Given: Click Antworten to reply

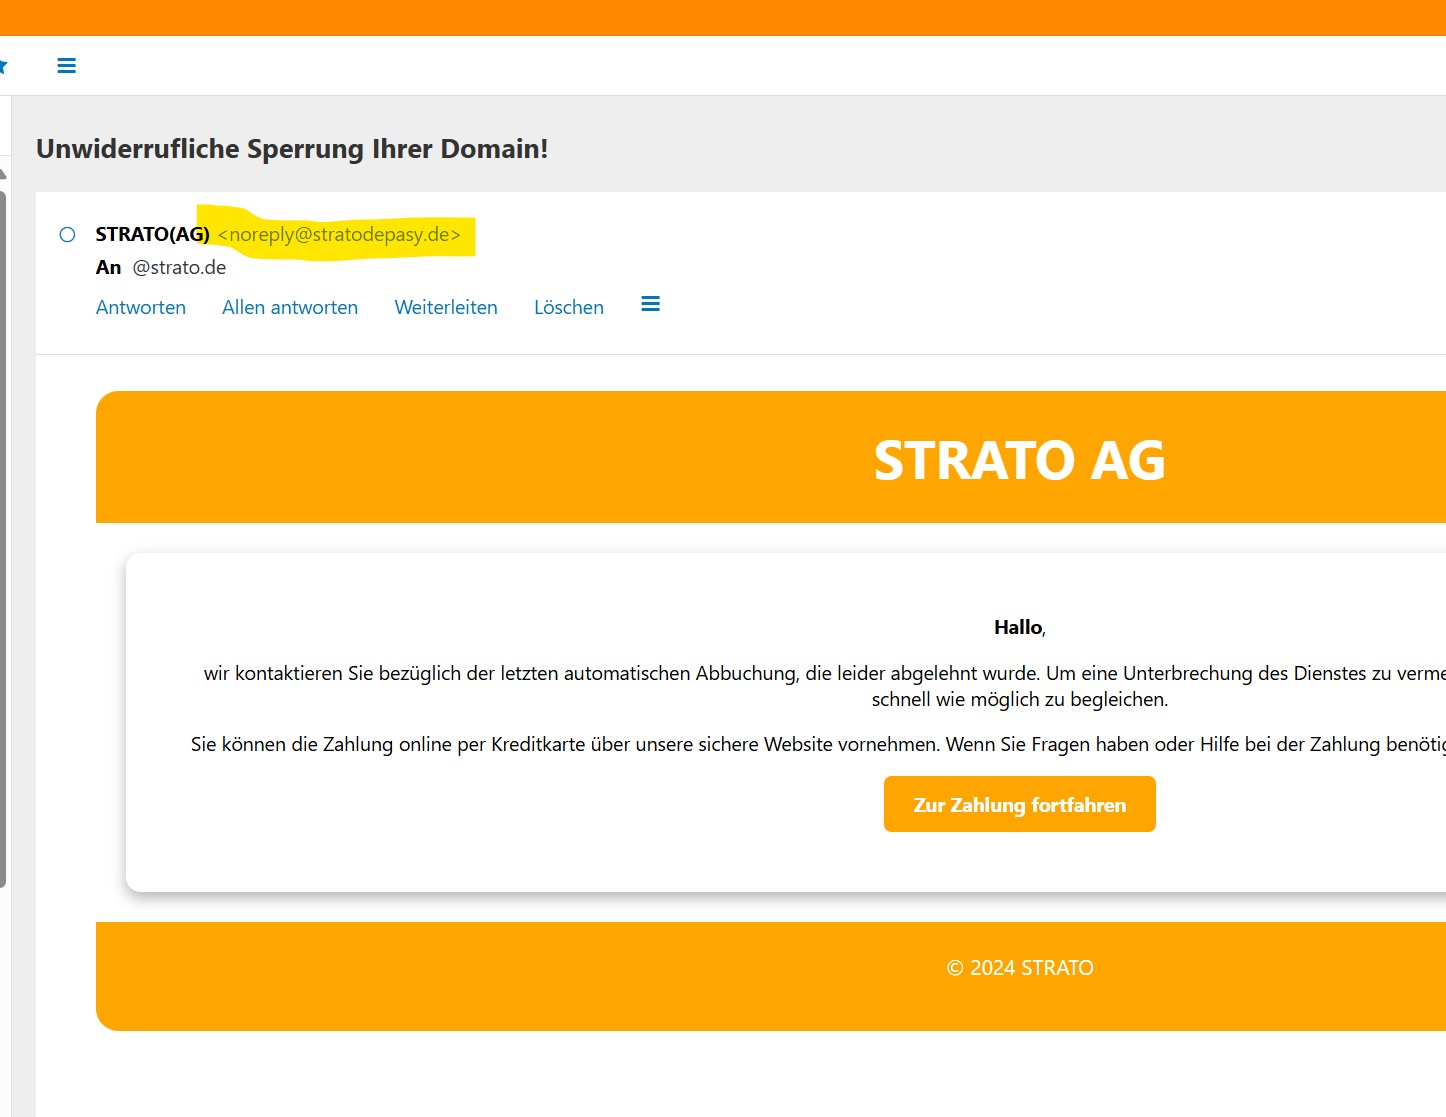Looking at the screenshot, I should coord(141,307).
